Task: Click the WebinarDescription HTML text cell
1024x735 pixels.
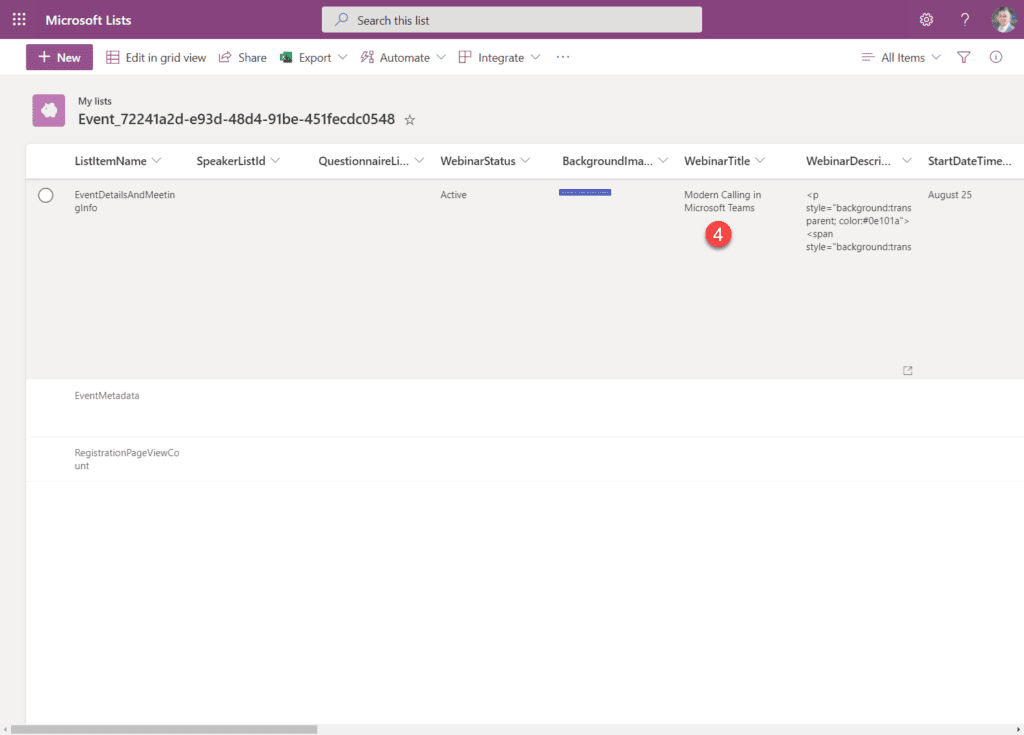Action: pyautogui.click(x=858, y=221)
